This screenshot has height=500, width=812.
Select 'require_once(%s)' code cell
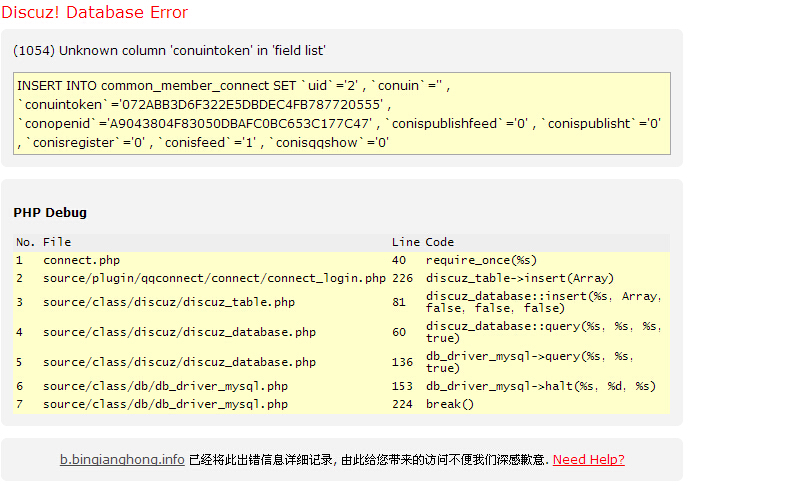[x=482, y=260]
